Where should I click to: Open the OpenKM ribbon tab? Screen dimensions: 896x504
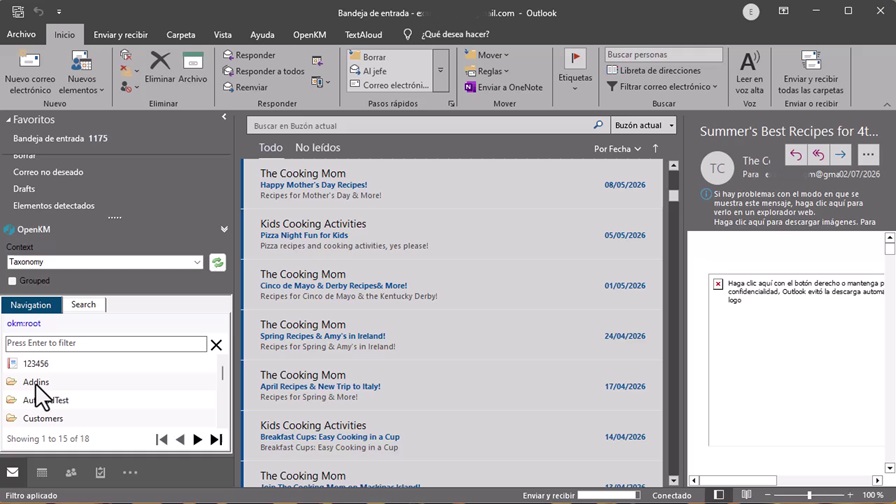coord(309,35)
